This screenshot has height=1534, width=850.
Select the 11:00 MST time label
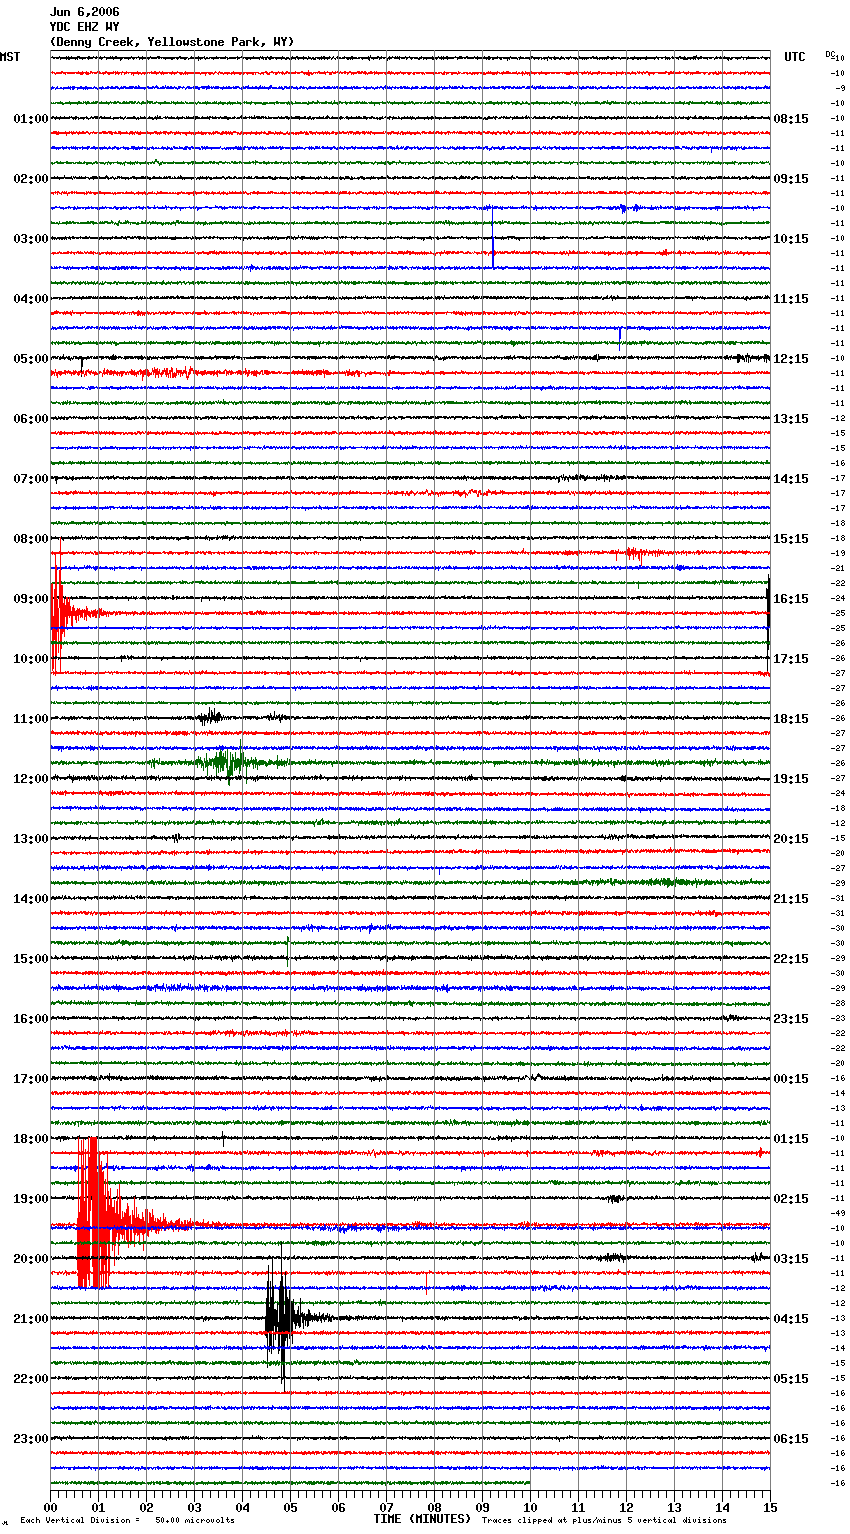31,719
